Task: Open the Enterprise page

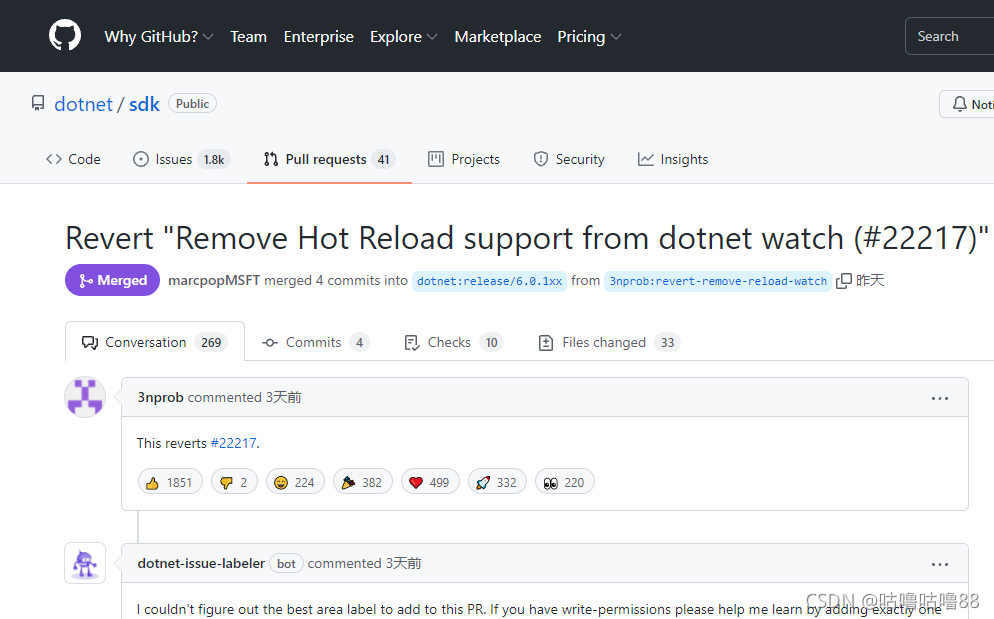Action: click(319, 37)
